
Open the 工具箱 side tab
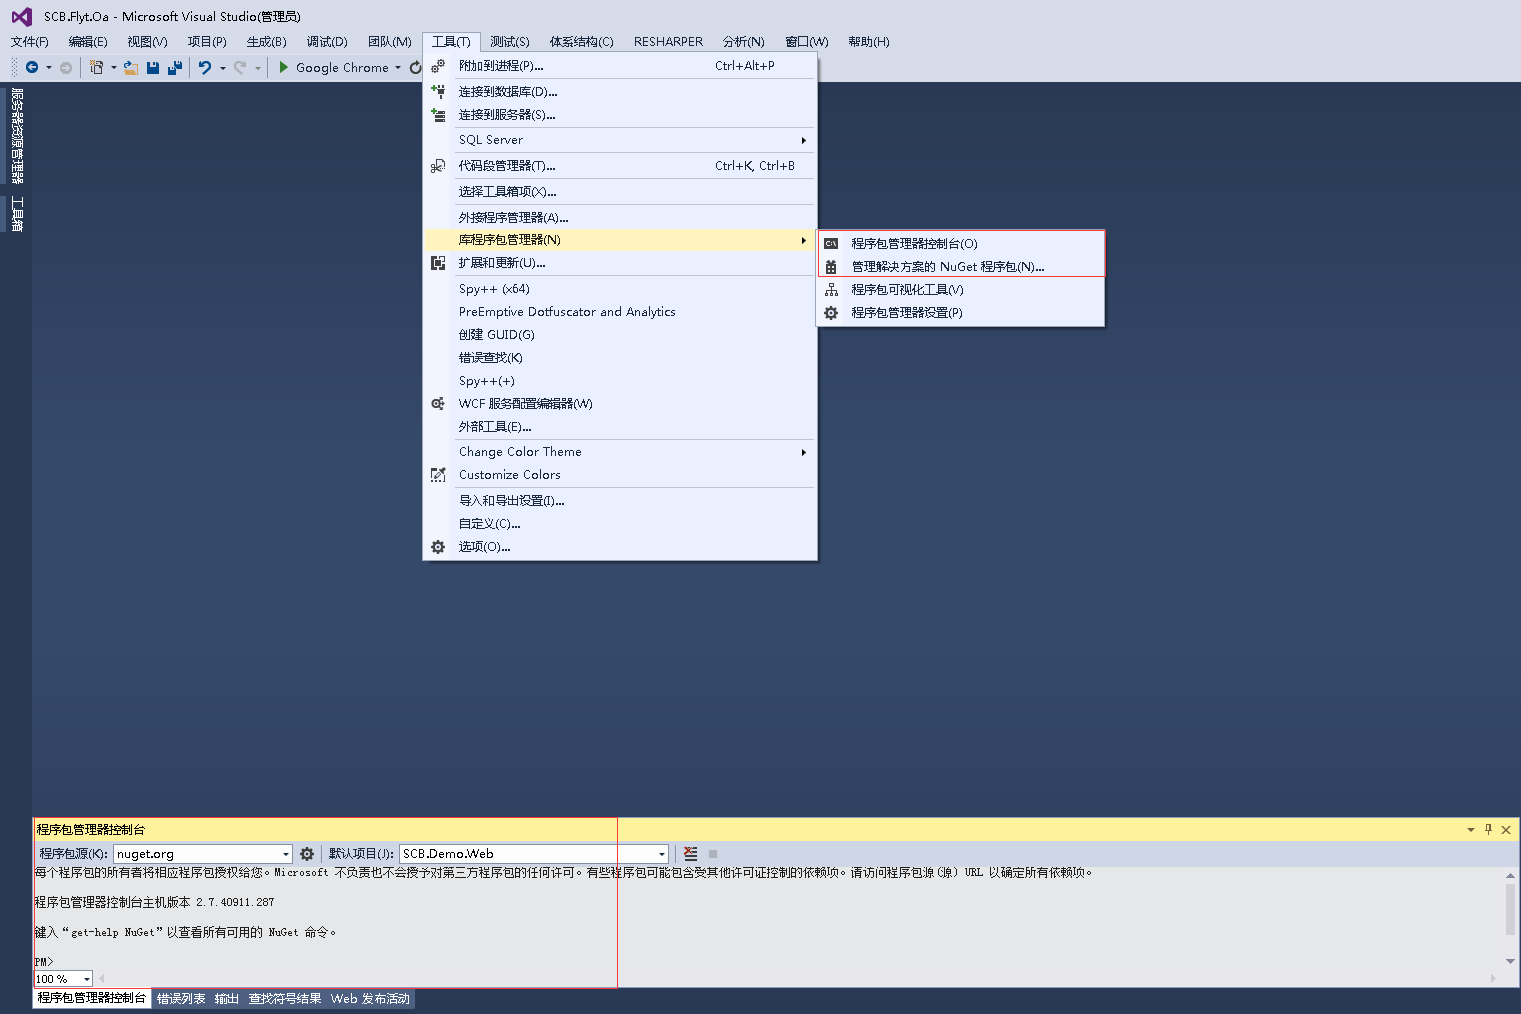tap(16, 213)
